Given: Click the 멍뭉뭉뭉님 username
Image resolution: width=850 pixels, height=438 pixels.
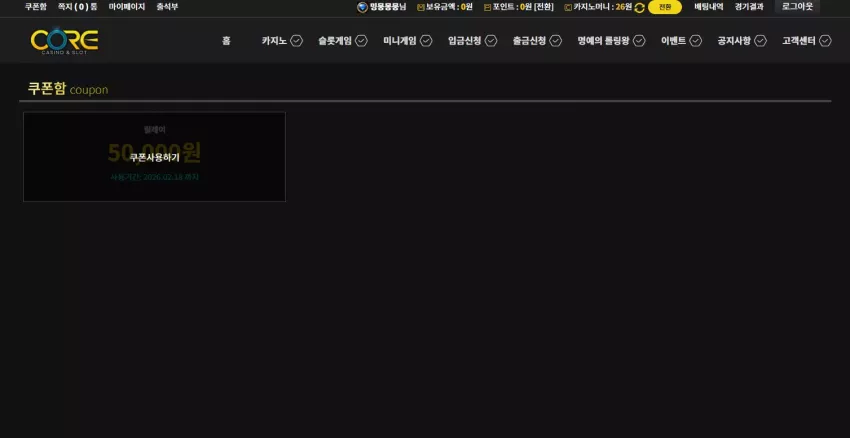Looking at the screenshot, I should pyautogui.click(x=388, y=8).
